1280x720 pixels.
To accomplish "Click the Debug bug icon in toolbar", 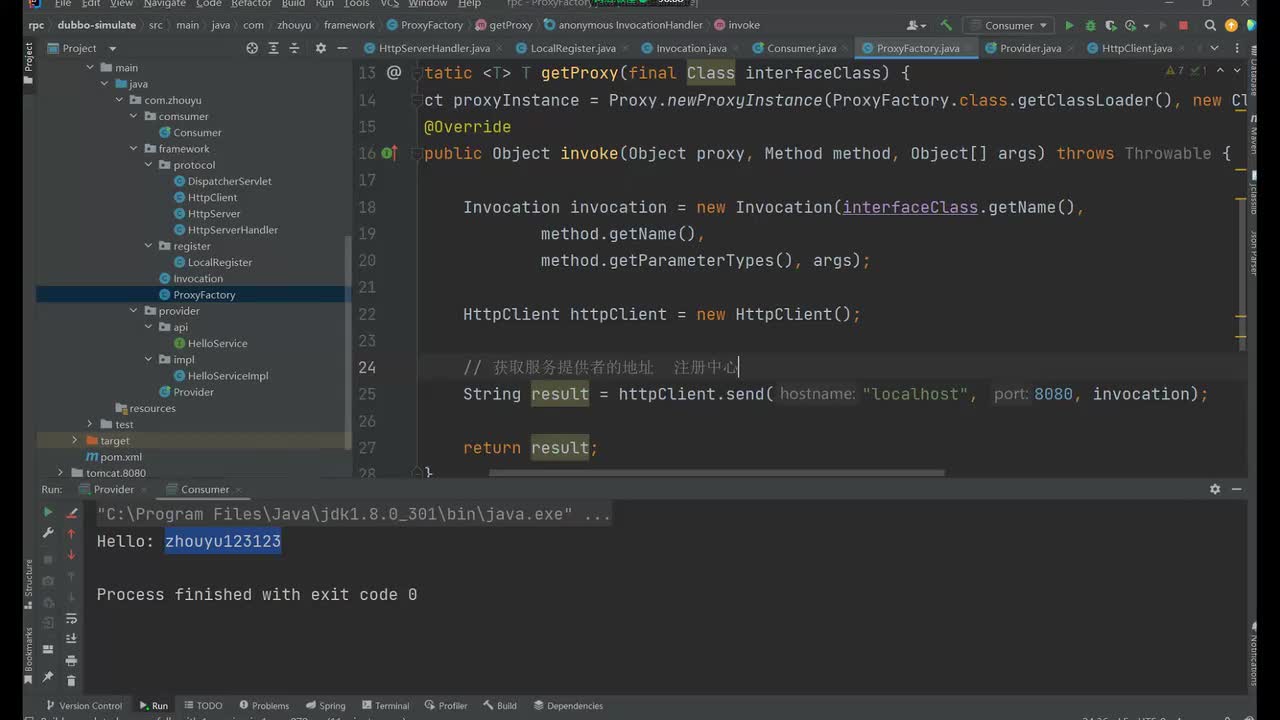I will pos(1090,26).
